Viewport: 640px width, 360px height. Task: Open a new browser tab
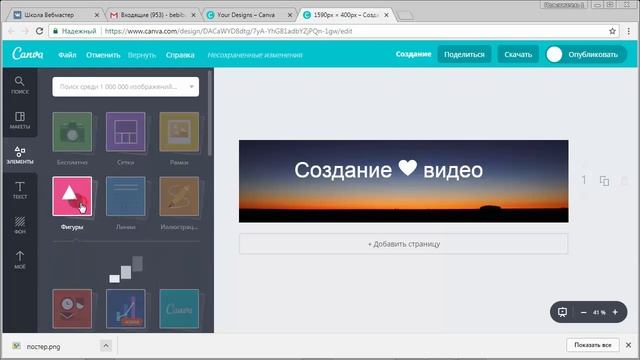point(405,16)
